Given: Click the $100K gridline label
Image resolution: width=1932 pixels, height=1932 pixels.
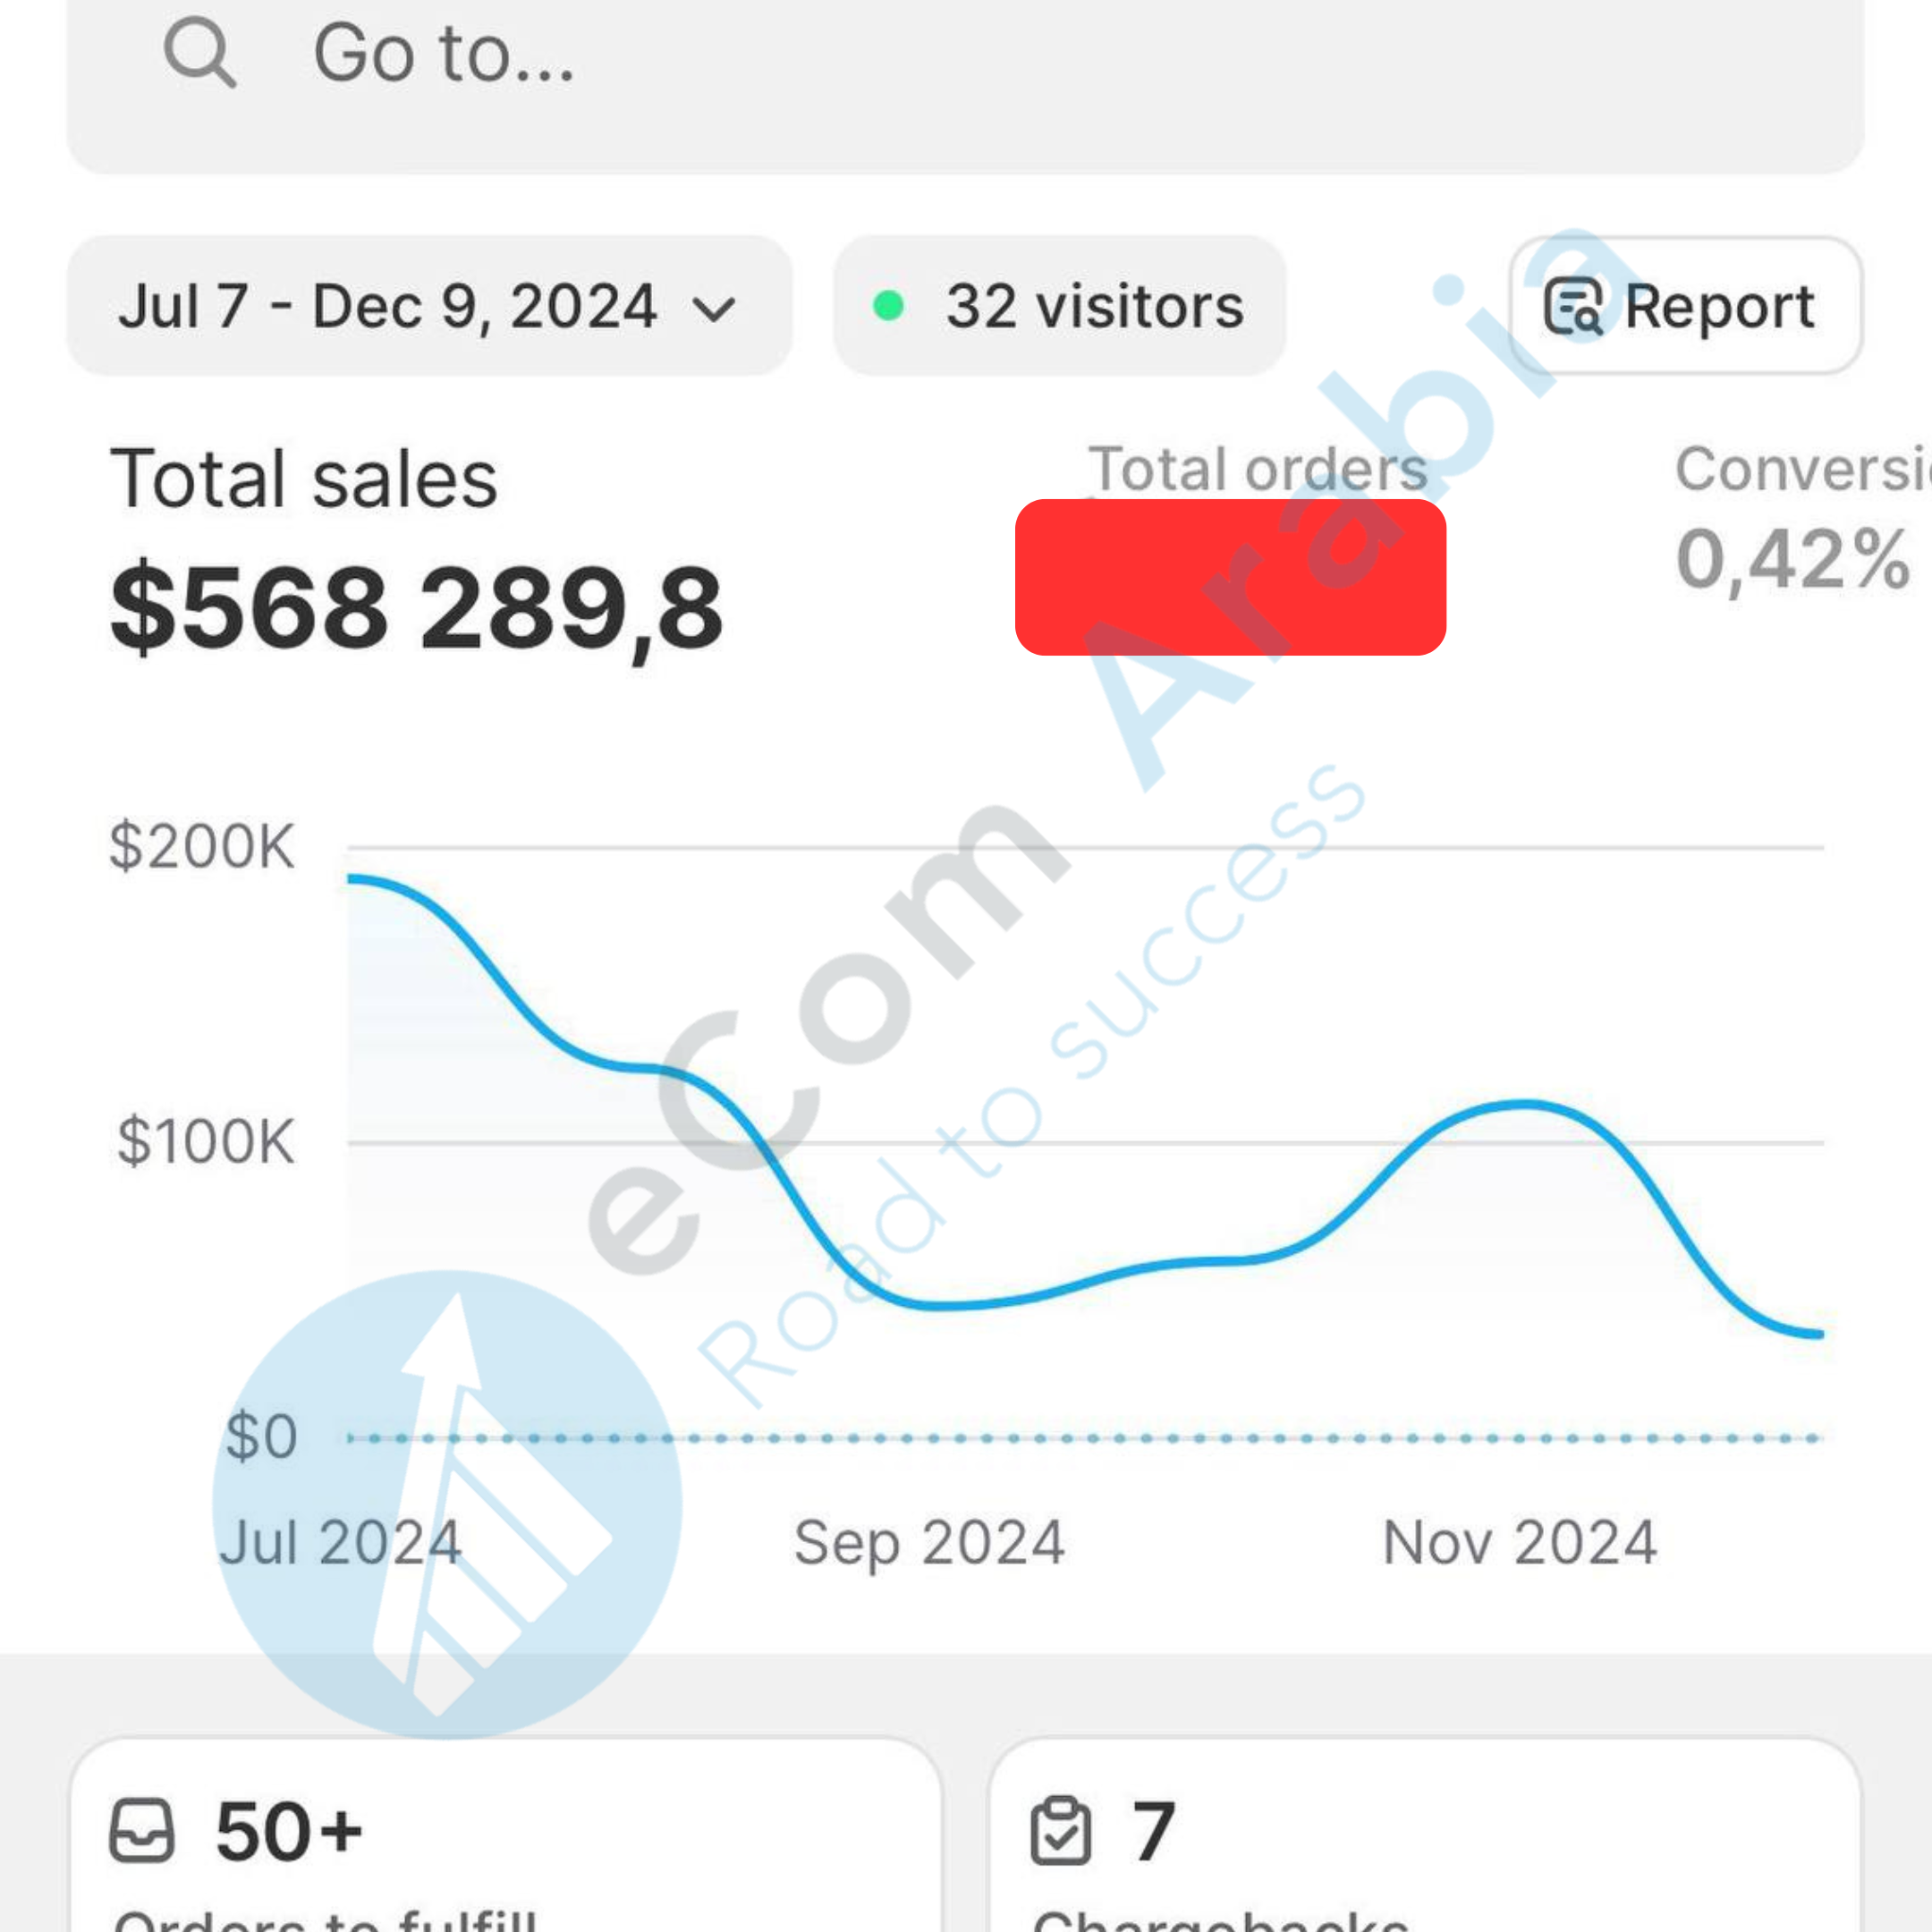Looking at the screenshot, I should click(206, 1141).
